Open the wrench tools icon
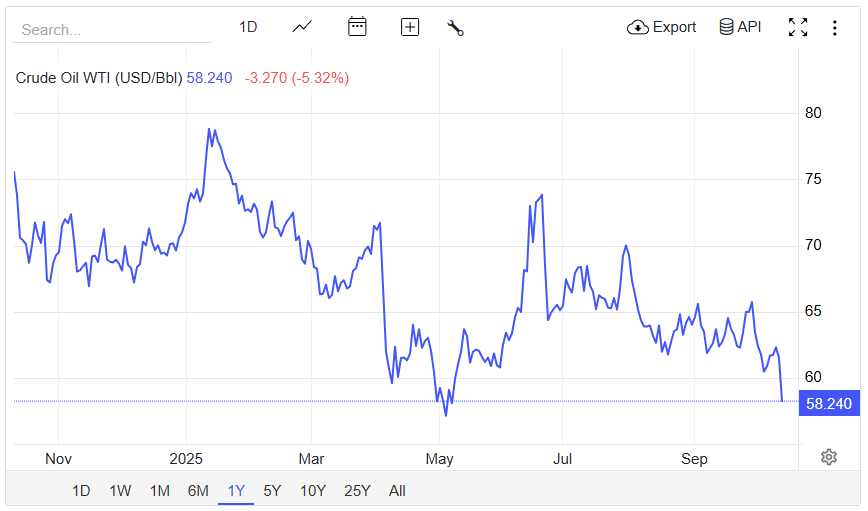Viewport: 868px width, 511px height. coord(455,27)
